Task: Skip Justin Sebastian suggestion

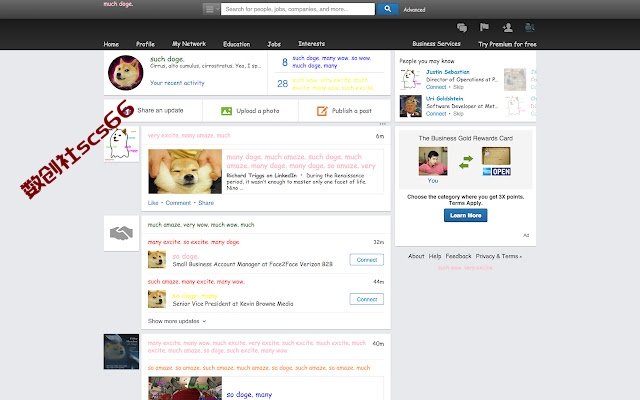Action: 458,87
